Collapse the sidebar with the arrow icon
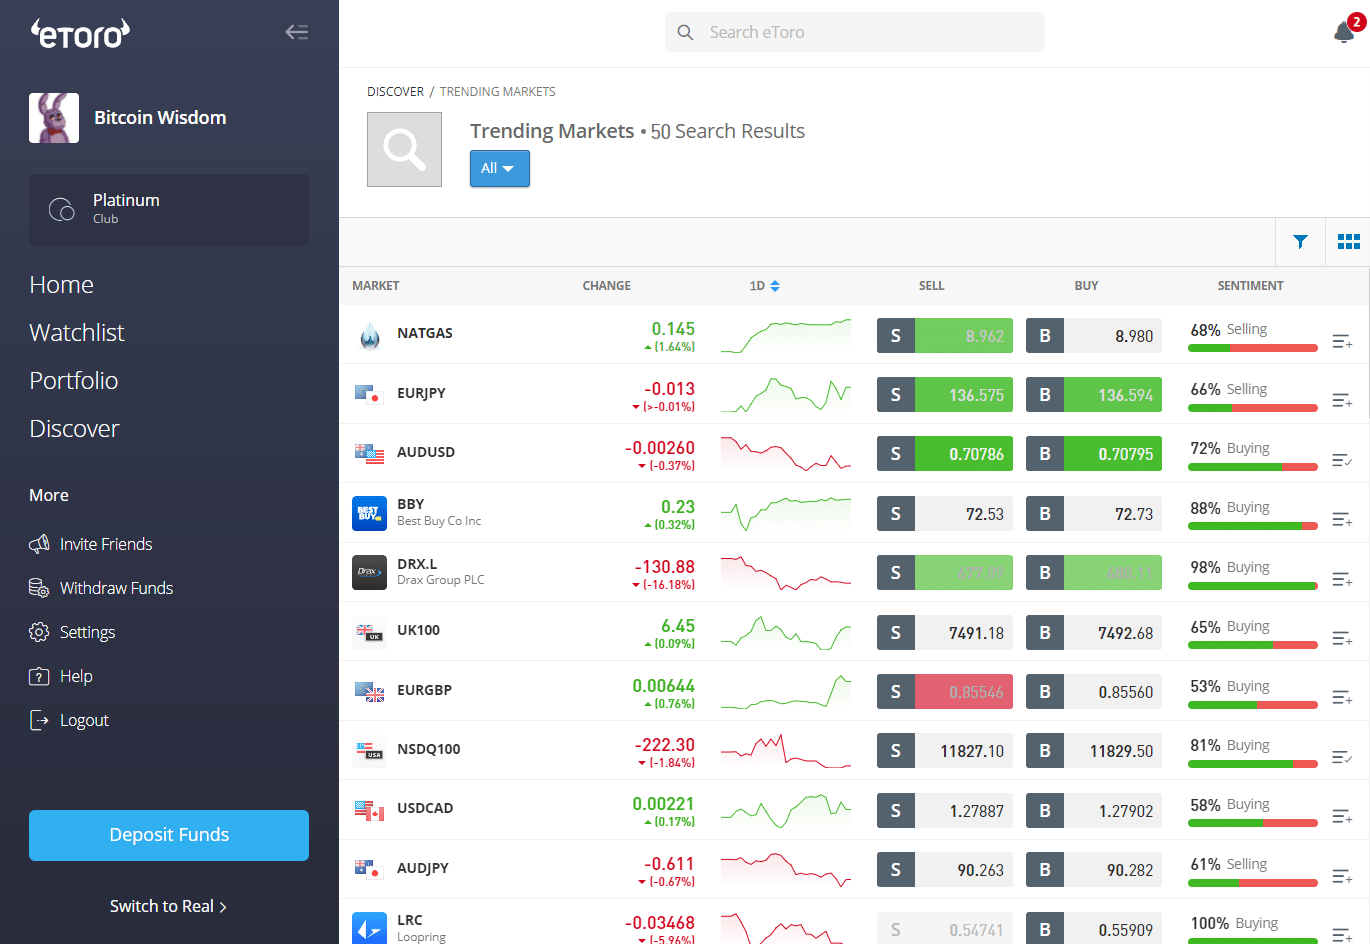Viewport: 1370px width, 944px height. [296, 32]
